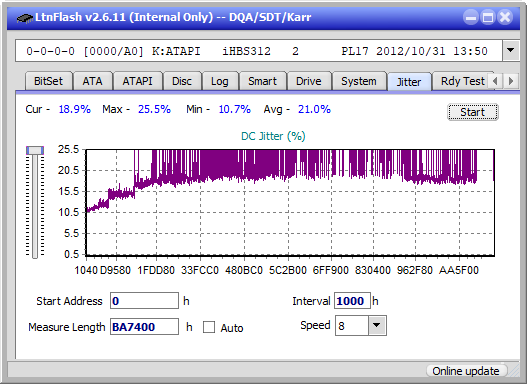Open the Disc tab

182,81
